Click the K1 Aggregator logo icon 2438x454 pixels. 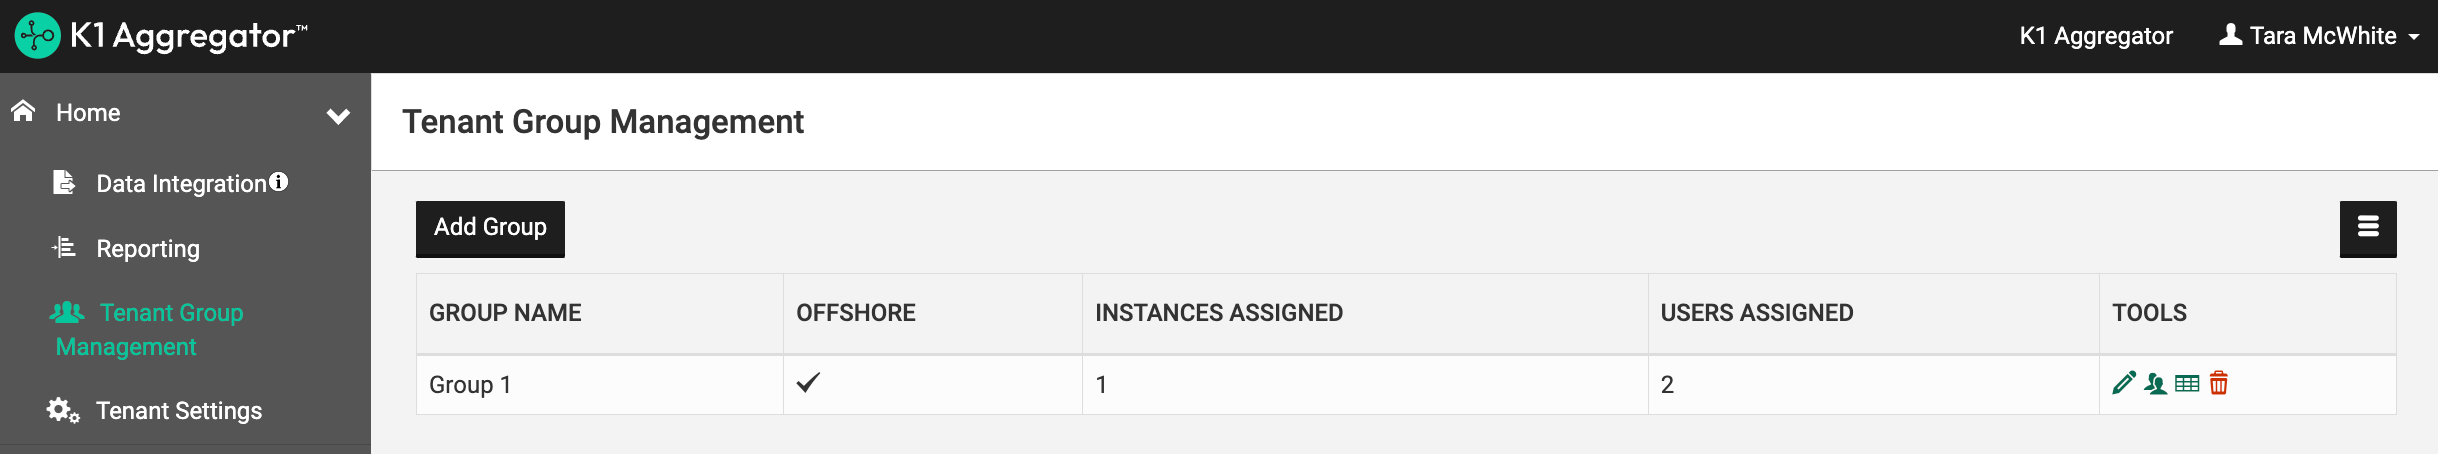click(x=38, y=36)
